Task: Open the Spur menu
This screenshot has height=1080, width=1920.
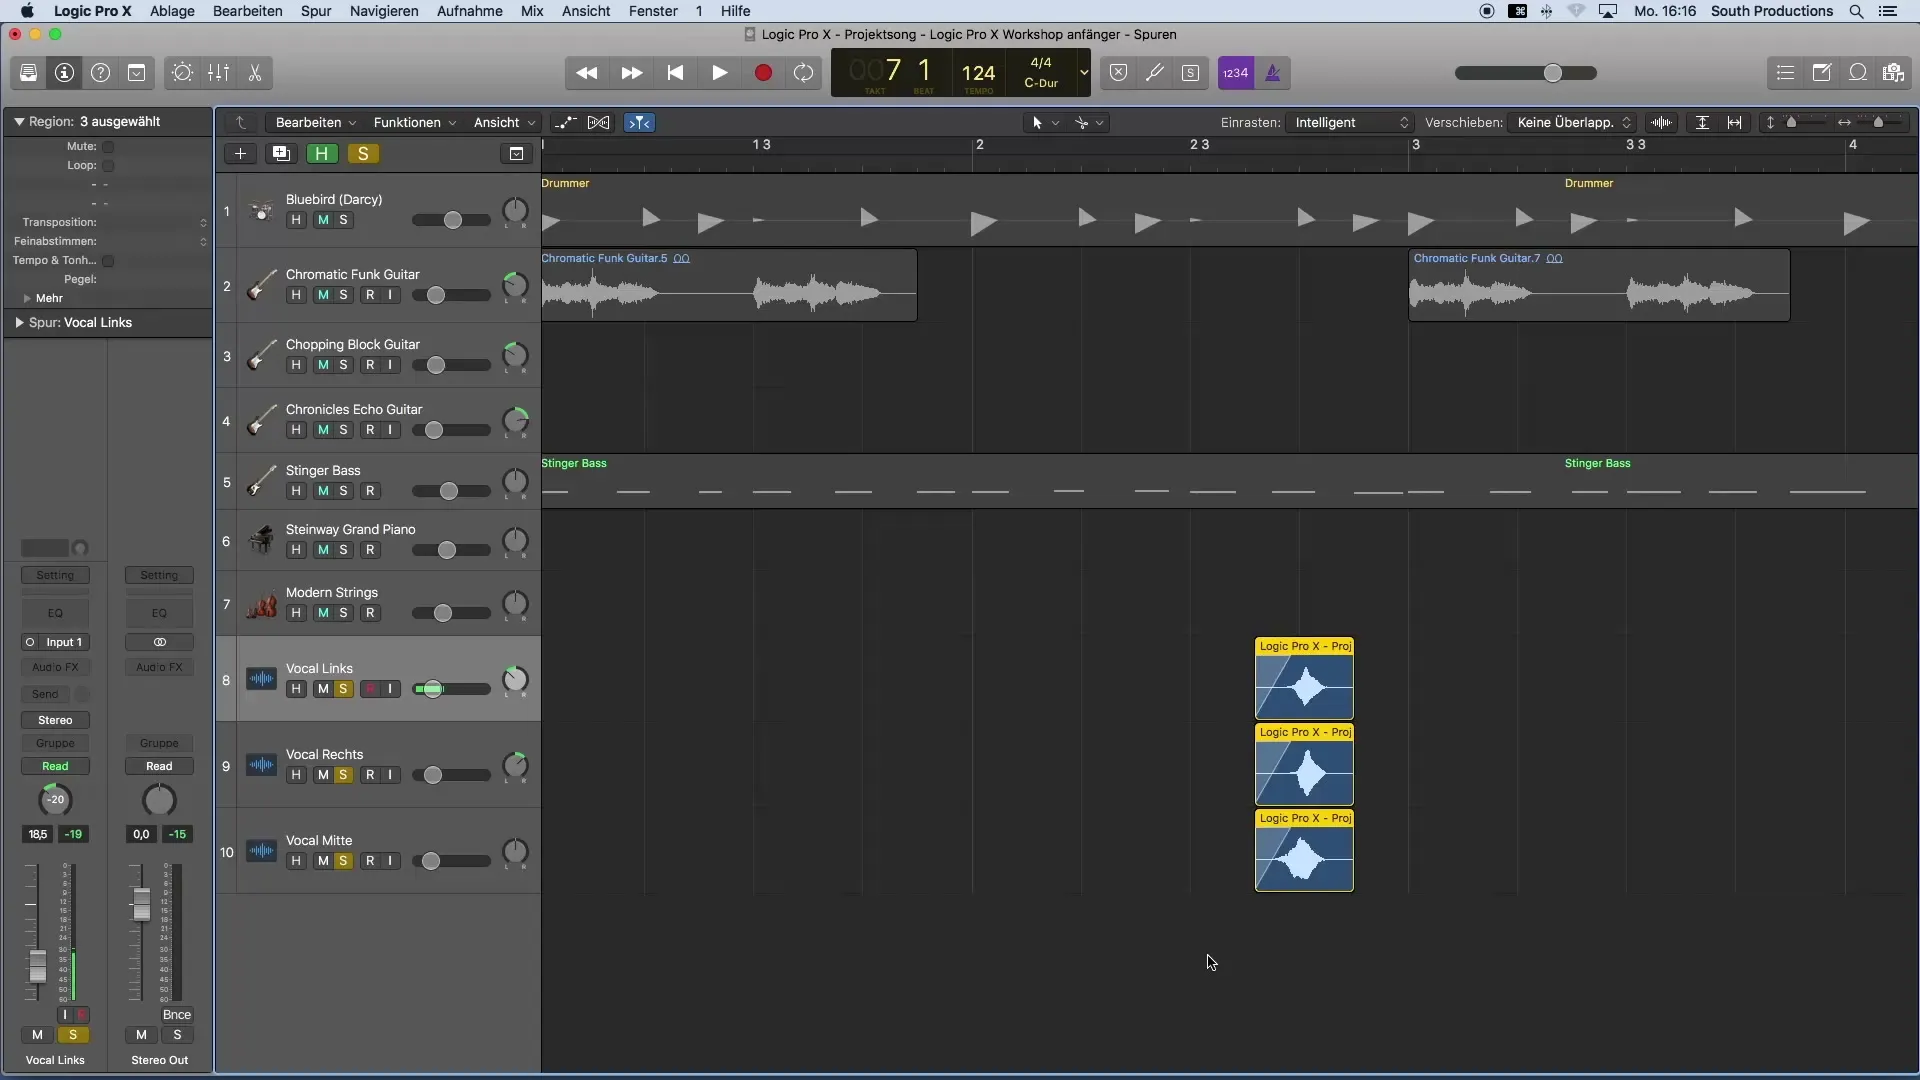Action: 316,11
